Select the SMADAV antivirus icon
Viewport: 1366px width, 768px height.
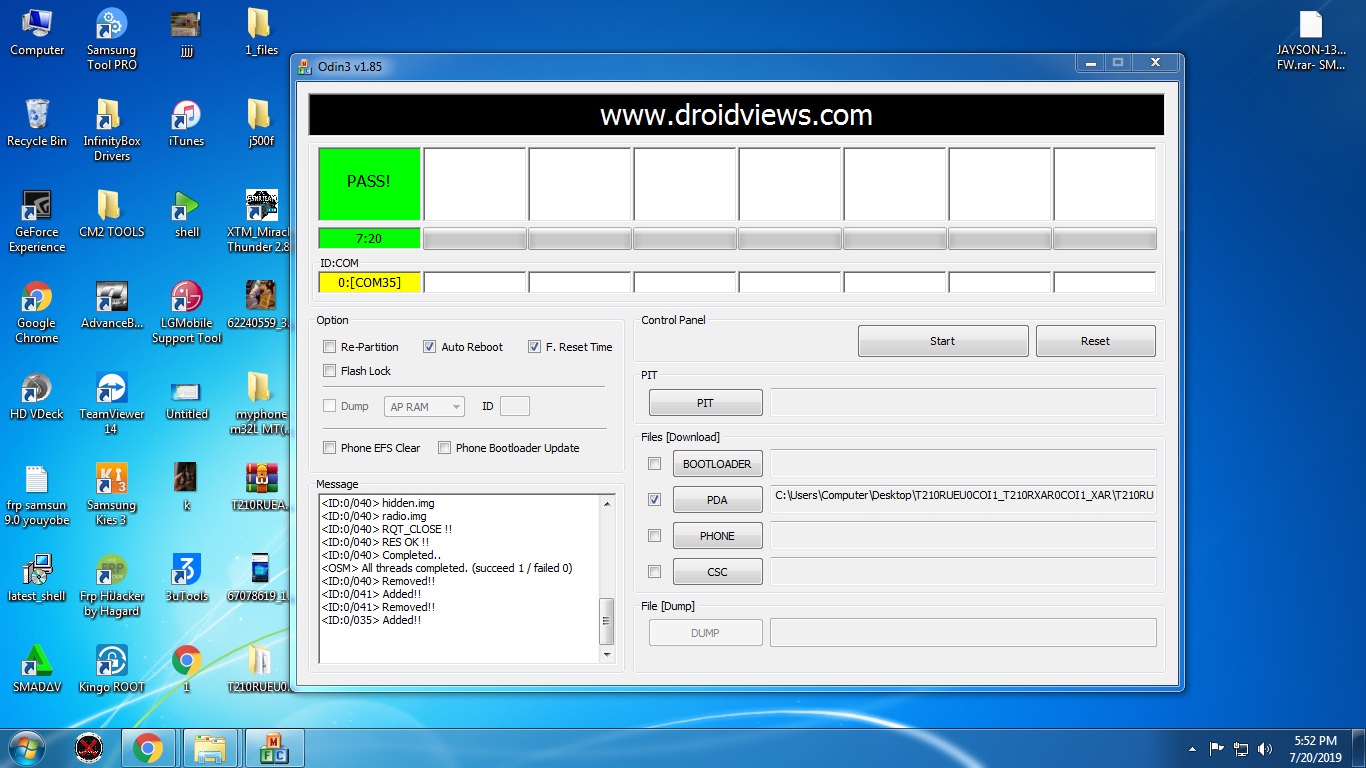(37, 669)
